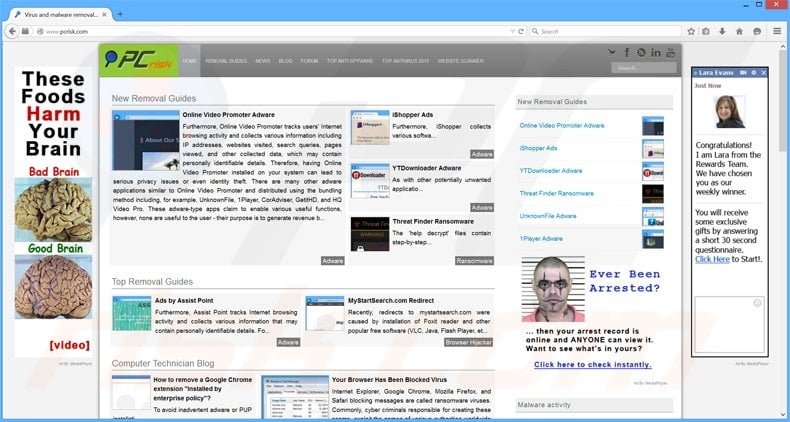
Task: Select iShopper Ads in sidebar list
Action: pyautogui.click(x=539, y=148)
